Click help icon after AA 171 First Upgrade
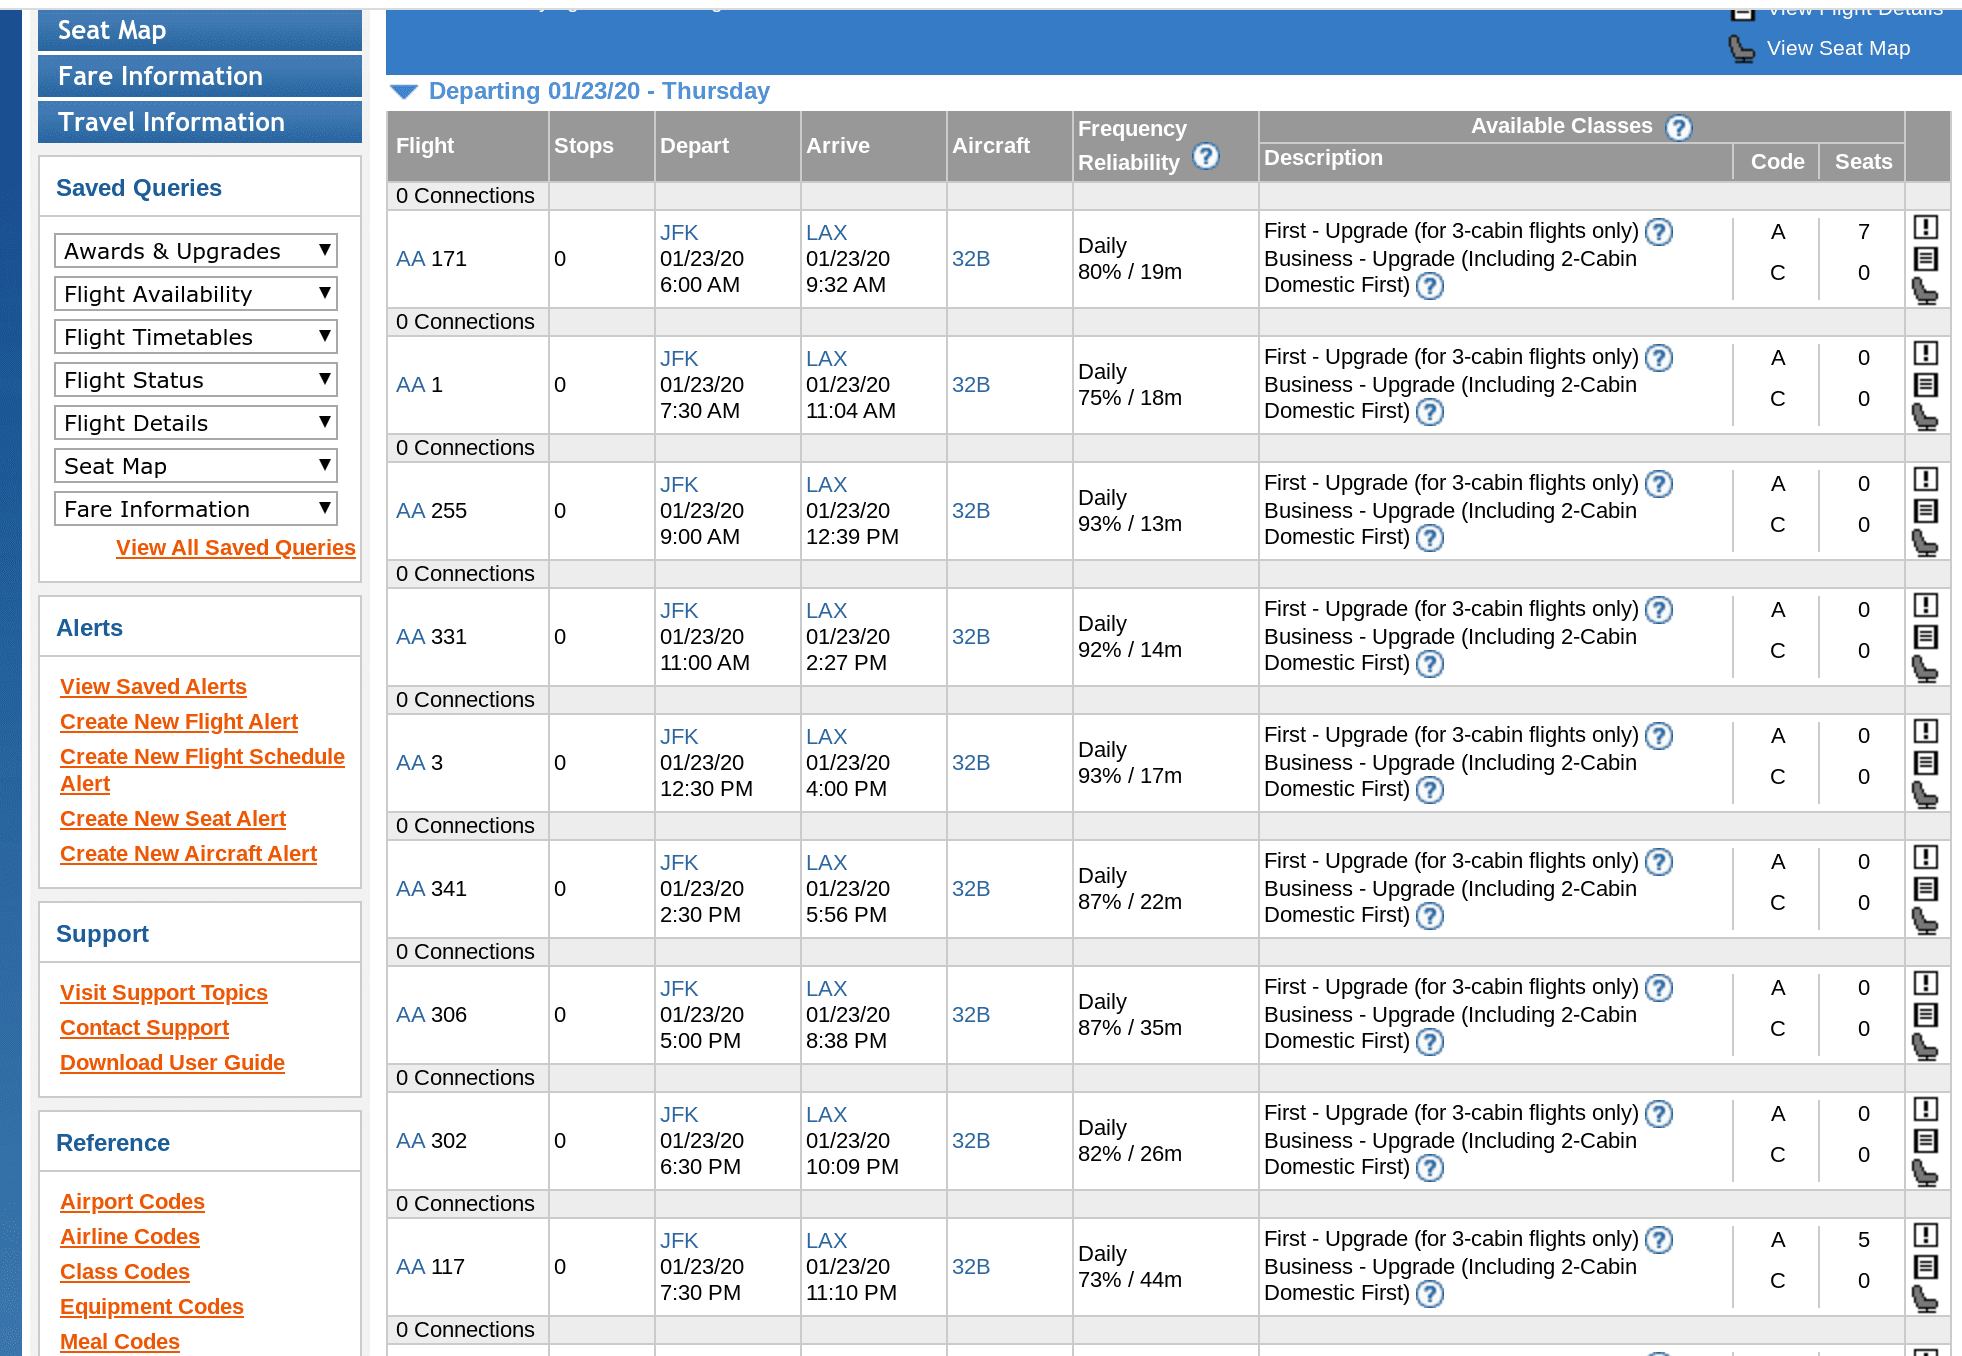 tap(1659, 232)
